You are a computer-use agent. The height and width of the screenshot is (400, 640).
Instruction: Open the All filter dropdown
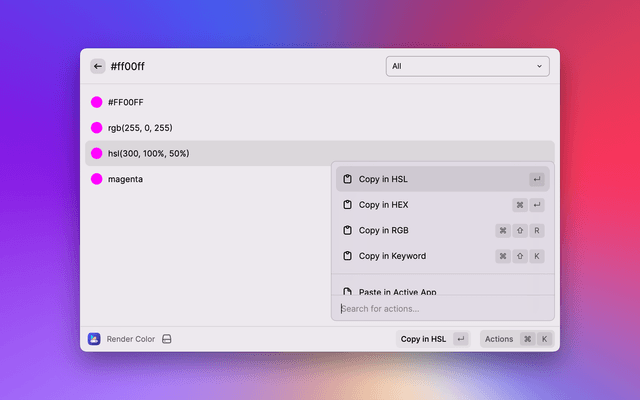[x=467, y=66]
